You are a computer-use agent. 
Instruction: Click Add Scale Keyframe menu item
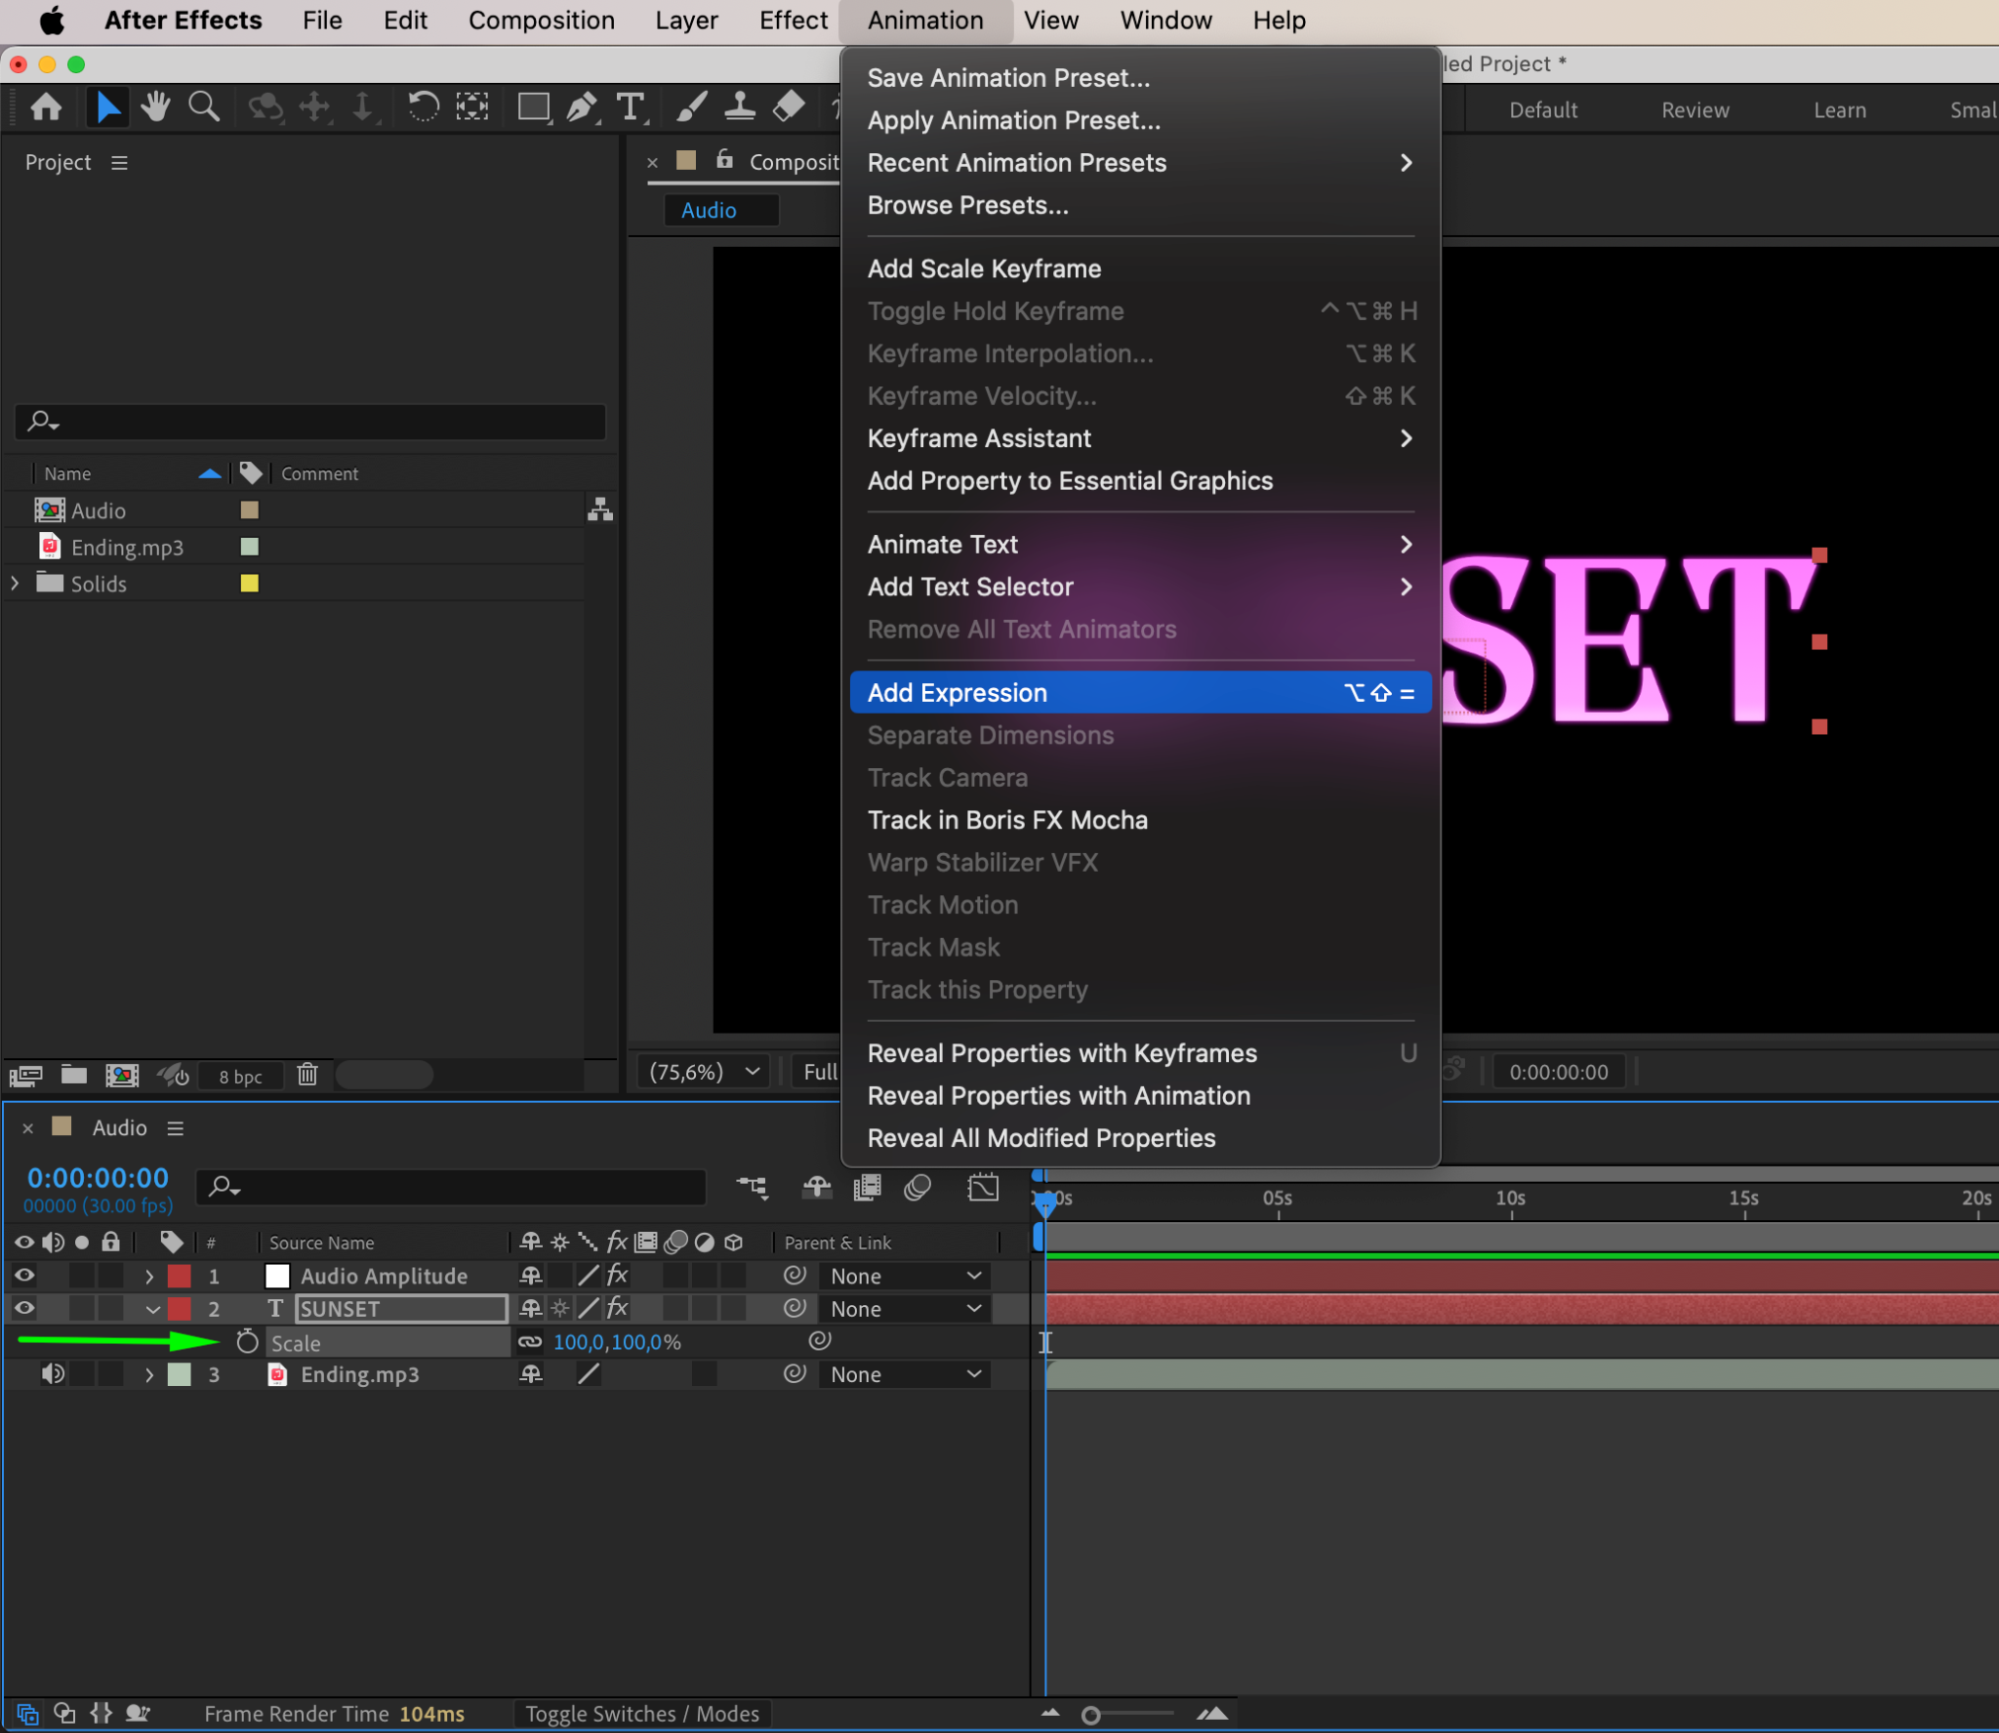click(1140, 268)
